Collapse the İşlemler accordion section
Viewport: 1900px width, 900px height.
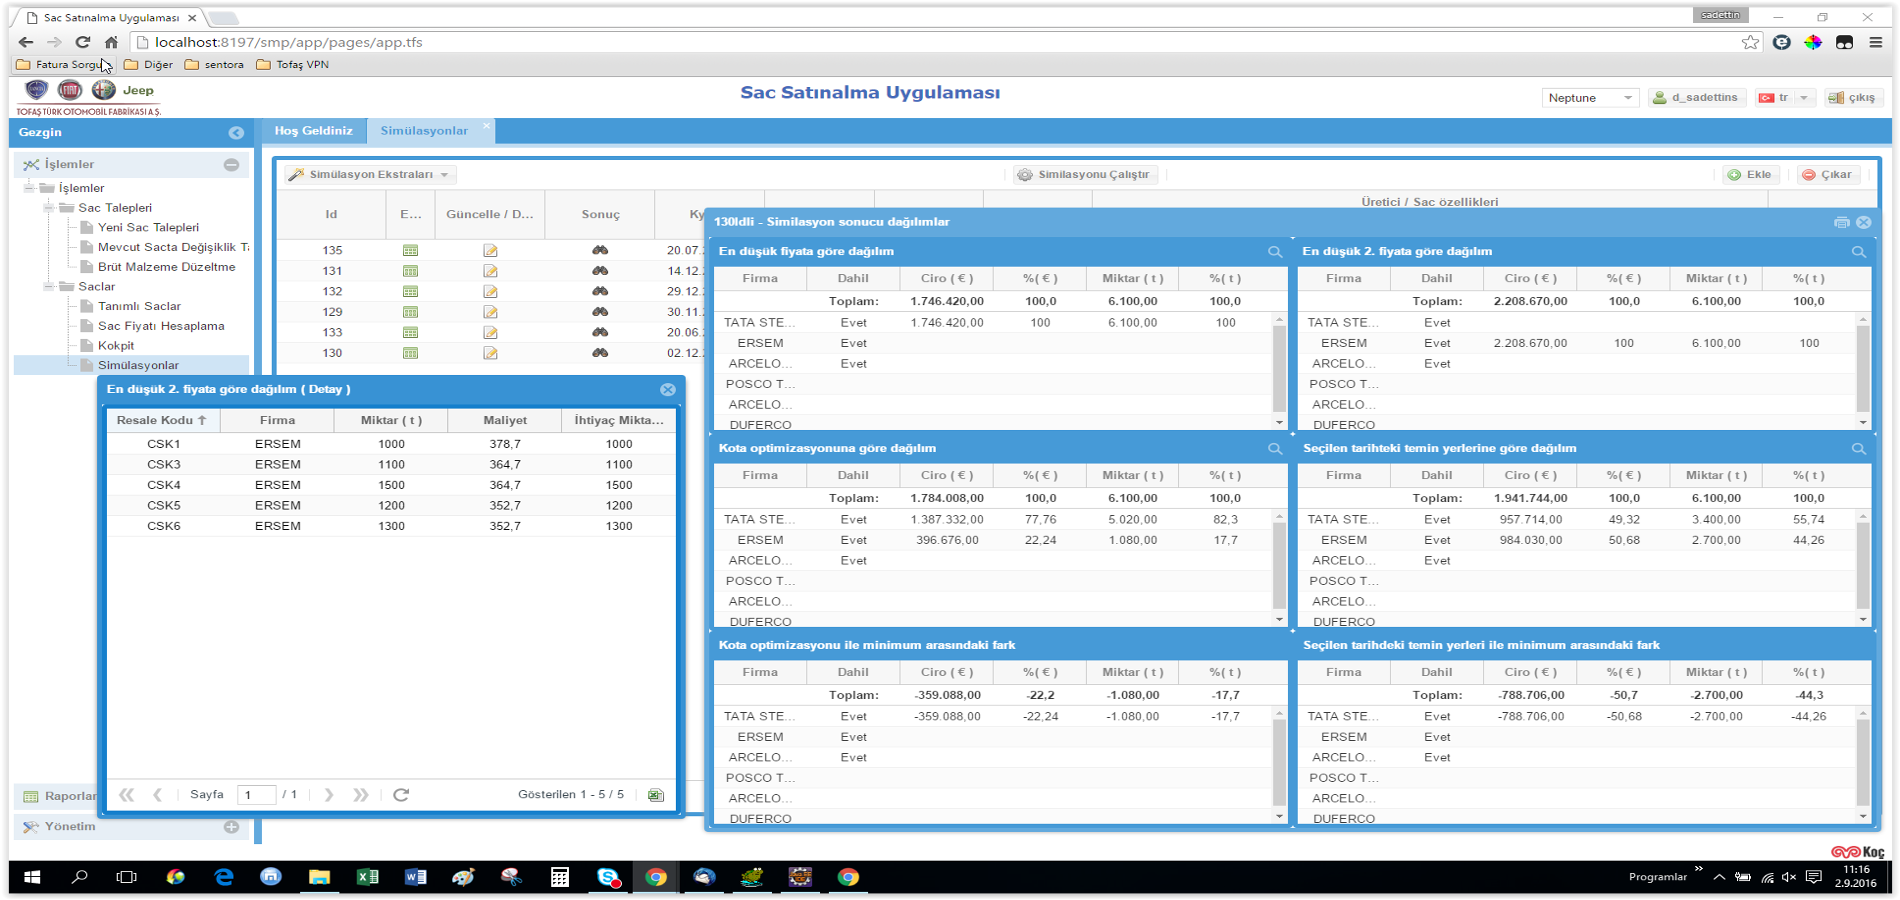[x=231, y=165]
